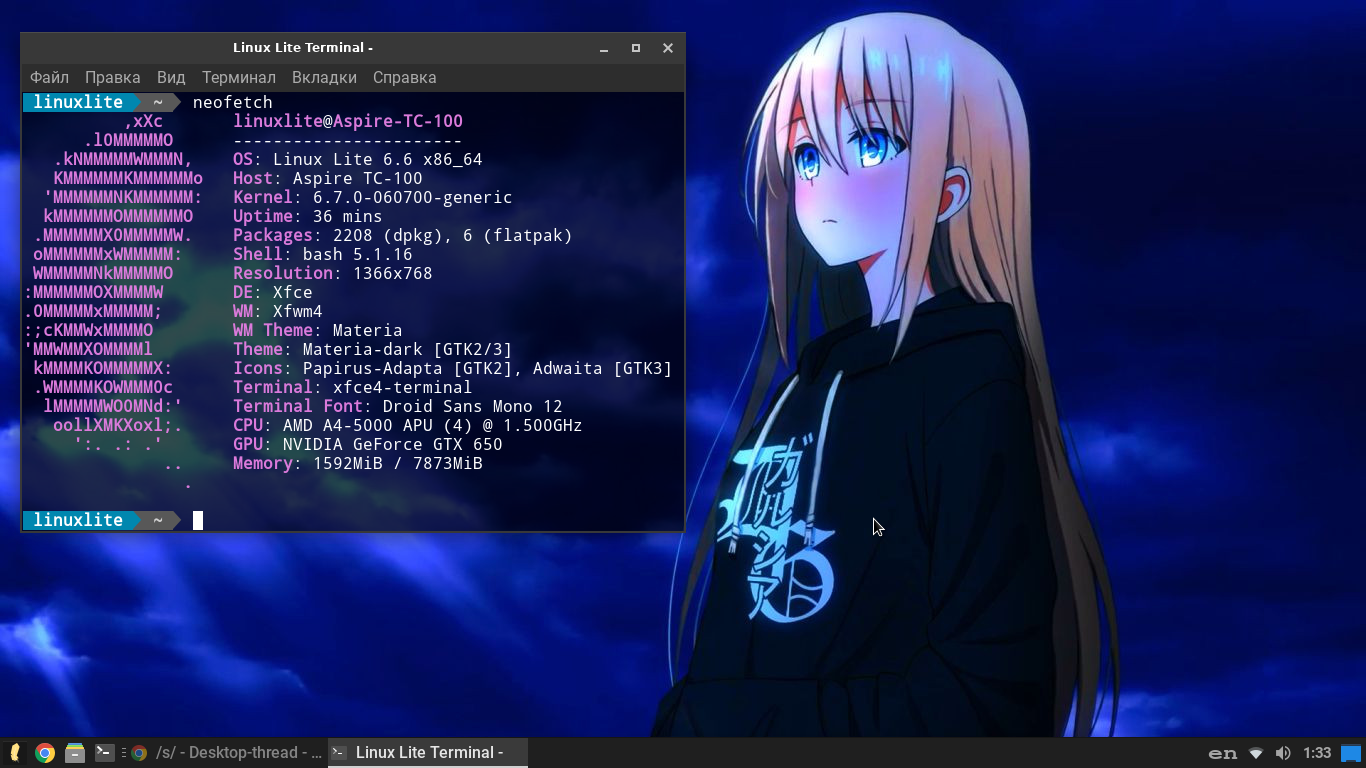1366x768 pixels.
Task: Open the Вкладки menu
Action: [324, 77]
